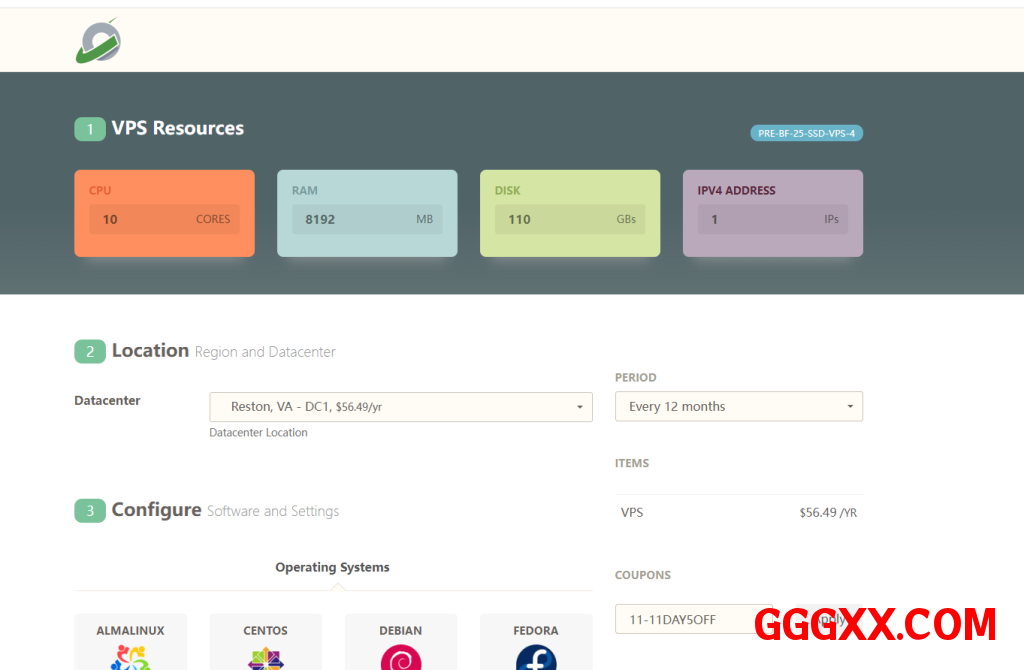Select the Fedora operating system icon

coord(536,655)
